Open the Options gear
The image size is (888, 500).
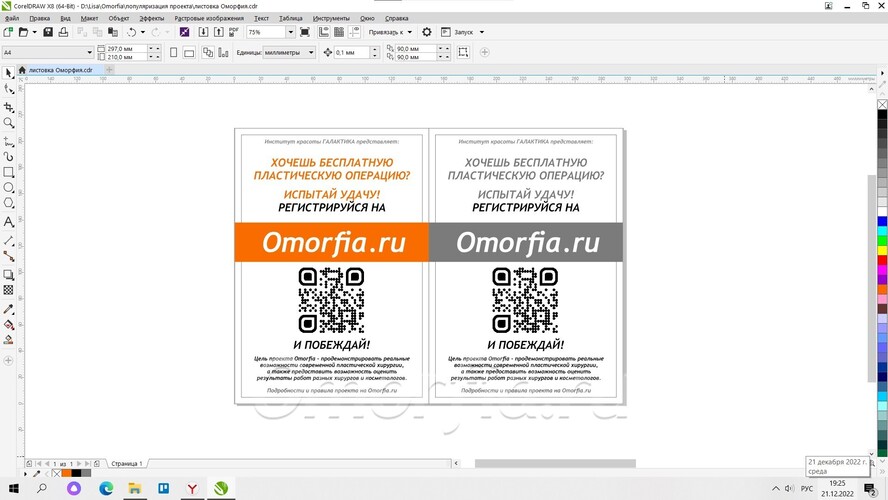pyautogui.click(x=427, y=32)
